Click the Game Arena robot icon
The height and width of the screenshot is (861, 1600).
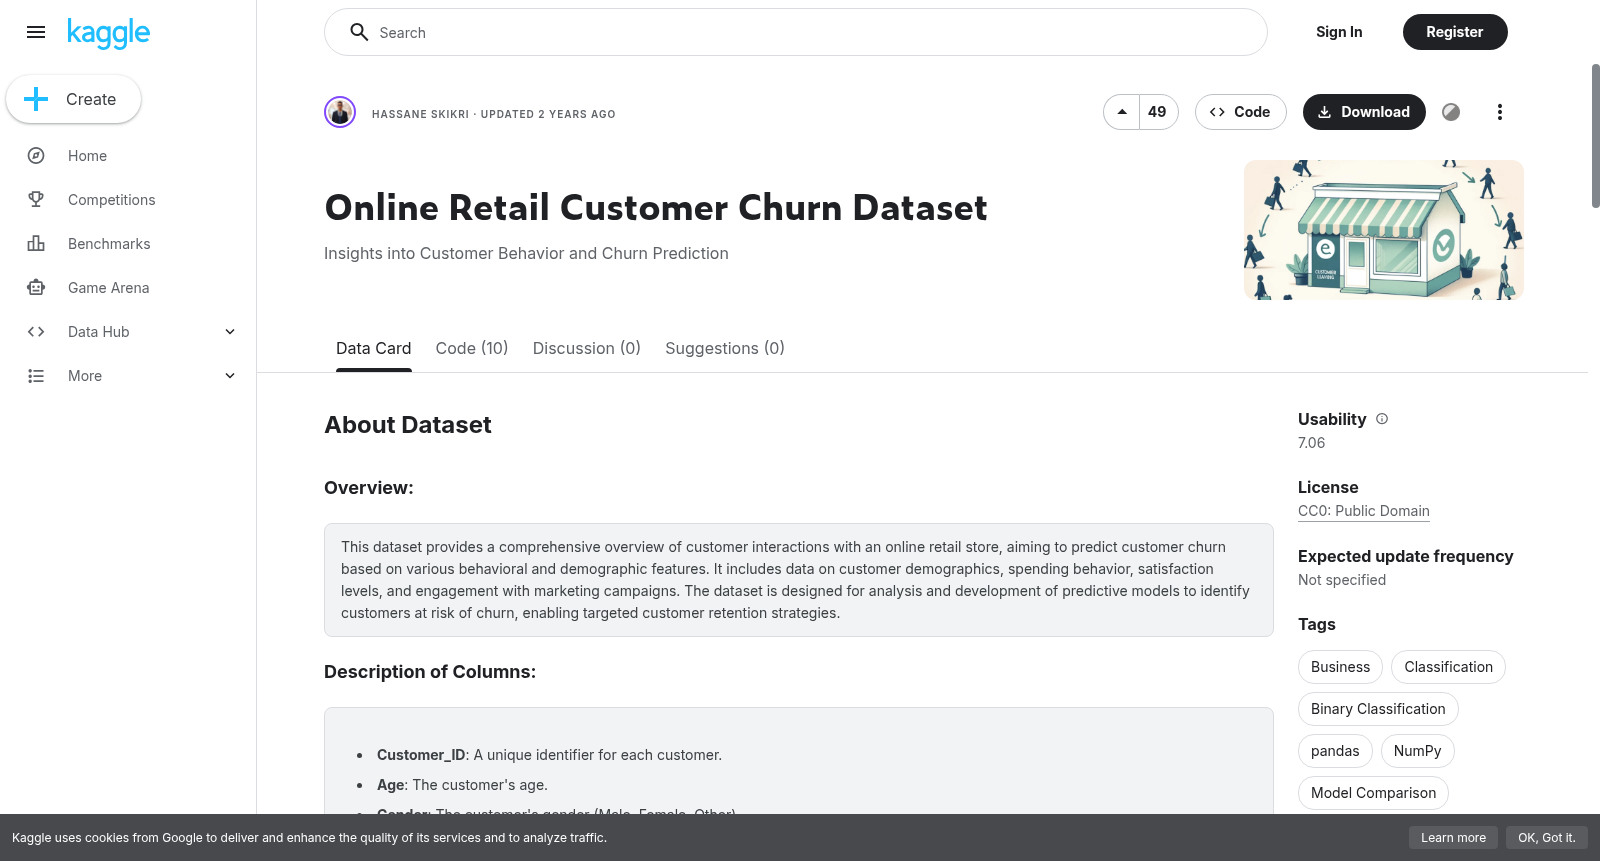36,288
